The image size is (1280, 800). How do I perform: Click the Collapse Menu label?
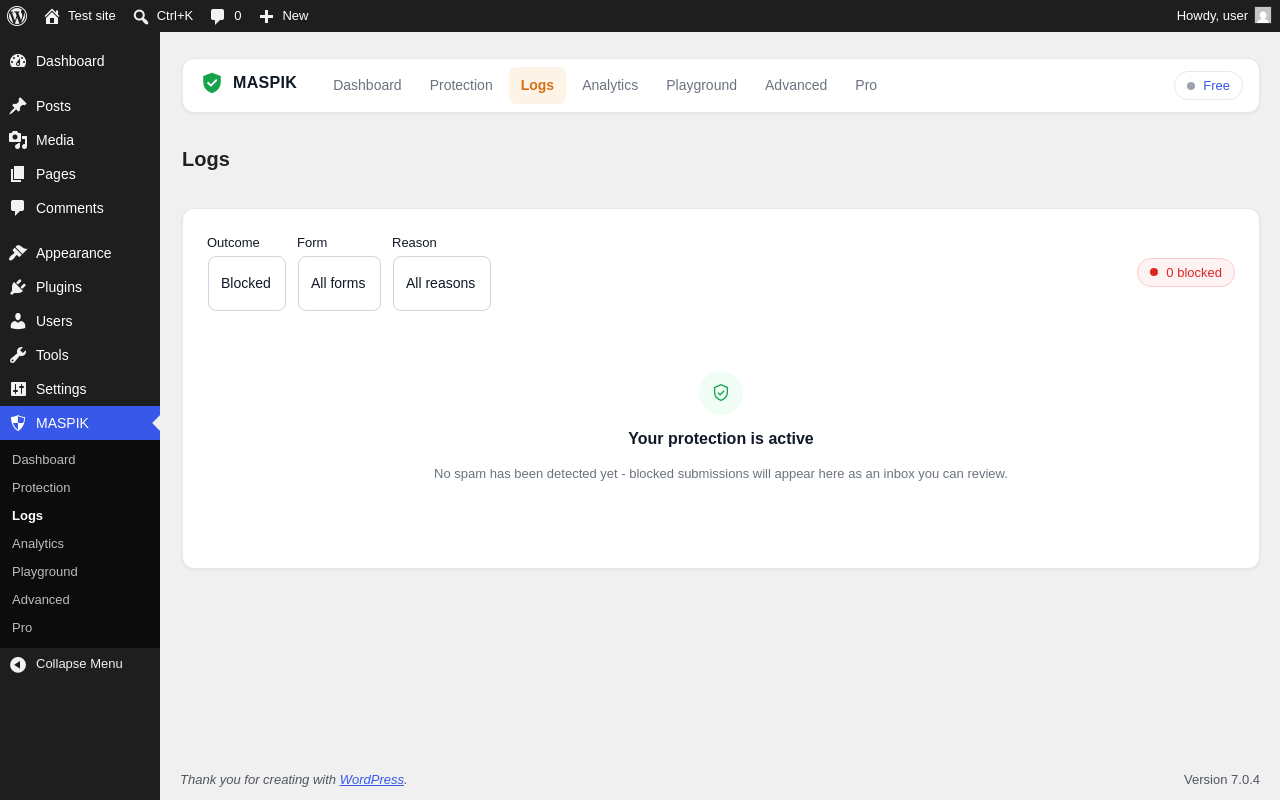(x=79, y=664)
